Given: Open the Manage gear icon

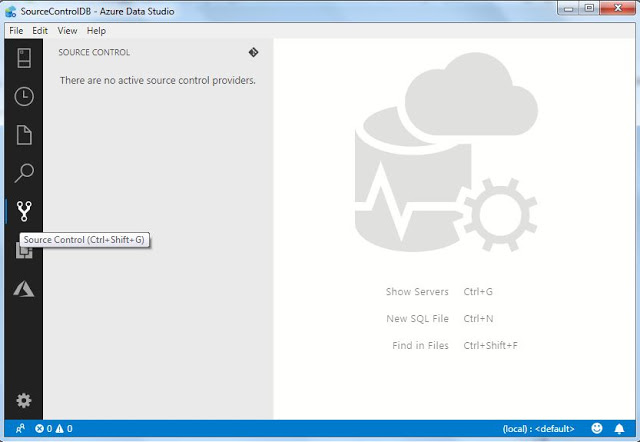Looking at the screenshot, I should (x=24, y=400).
